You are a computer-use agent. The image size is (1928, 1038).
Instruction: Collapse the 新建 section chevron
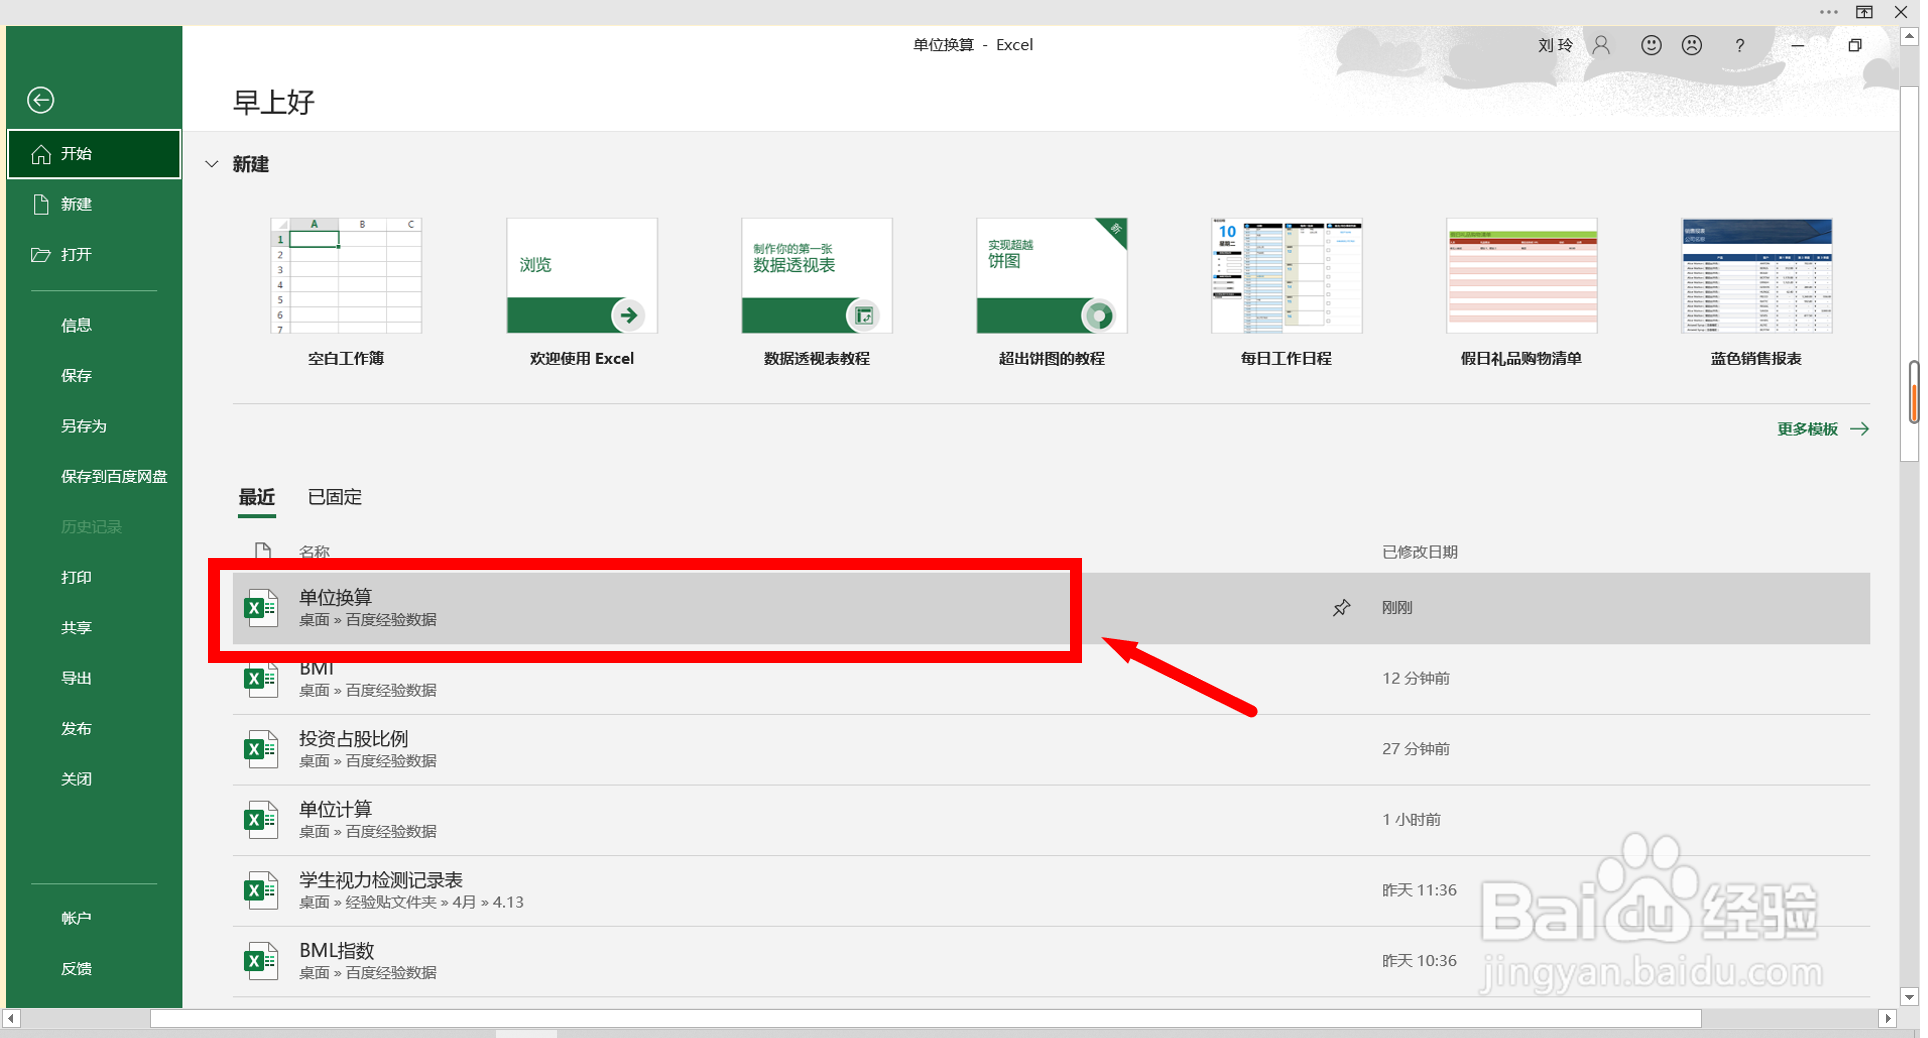[x=211, y=164]
